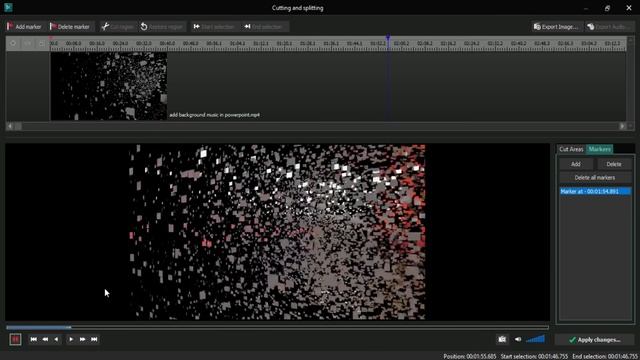
Task: Click the Start selection toolbar button
Action: [x=214, y=27]
